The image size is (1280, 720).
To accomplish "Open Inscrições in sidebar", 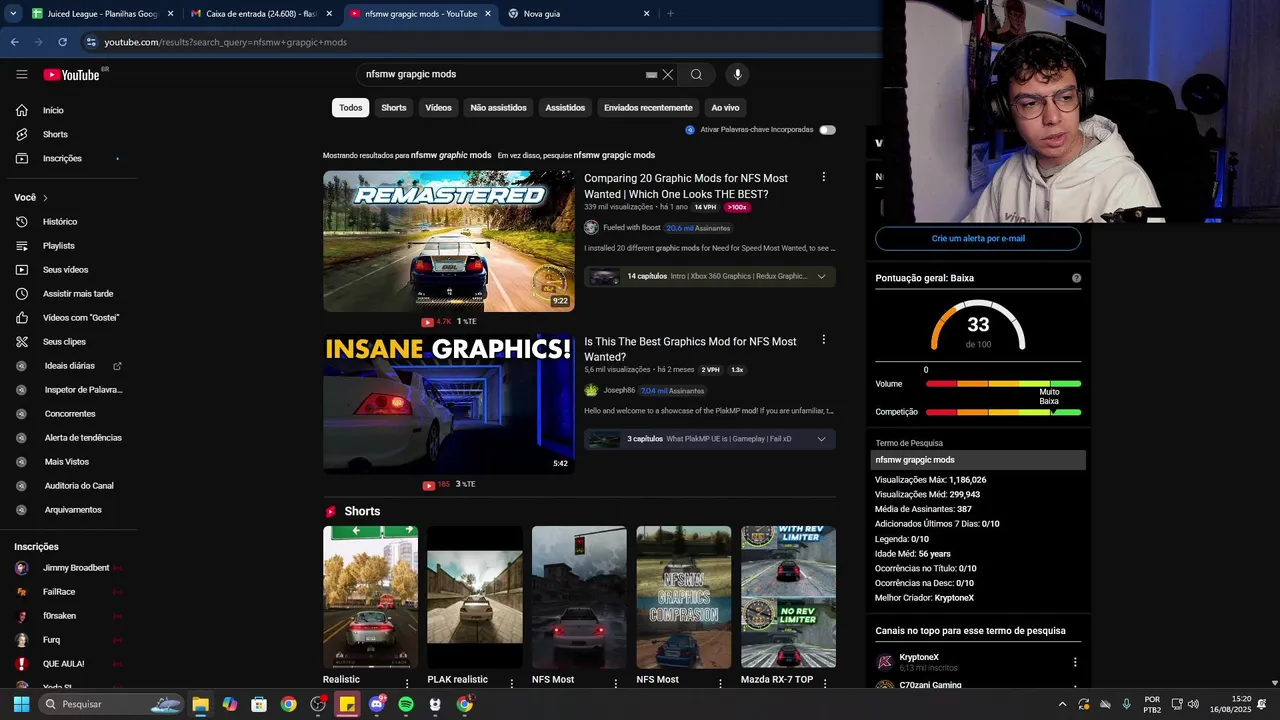I will pos(62,158).
